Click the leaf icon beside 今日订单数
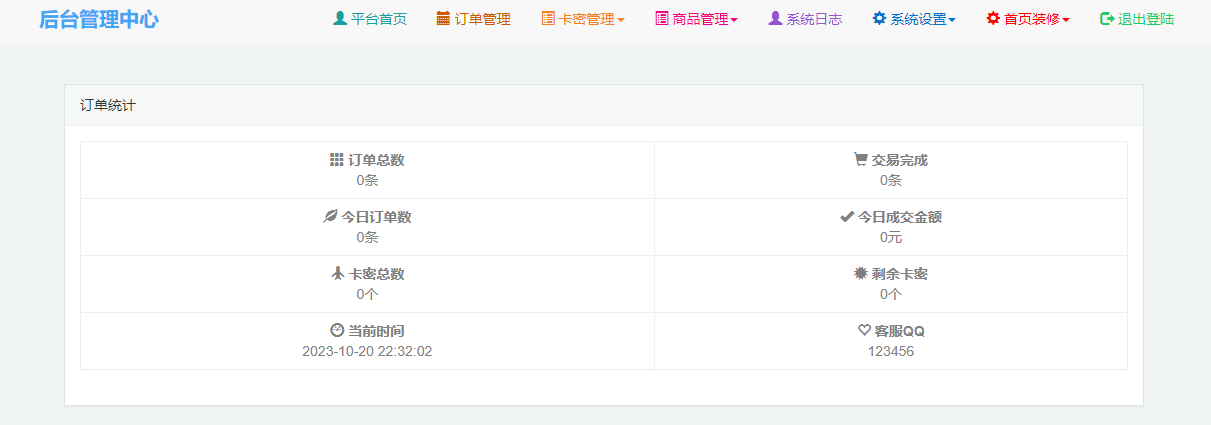 click(x=330, y=217)
